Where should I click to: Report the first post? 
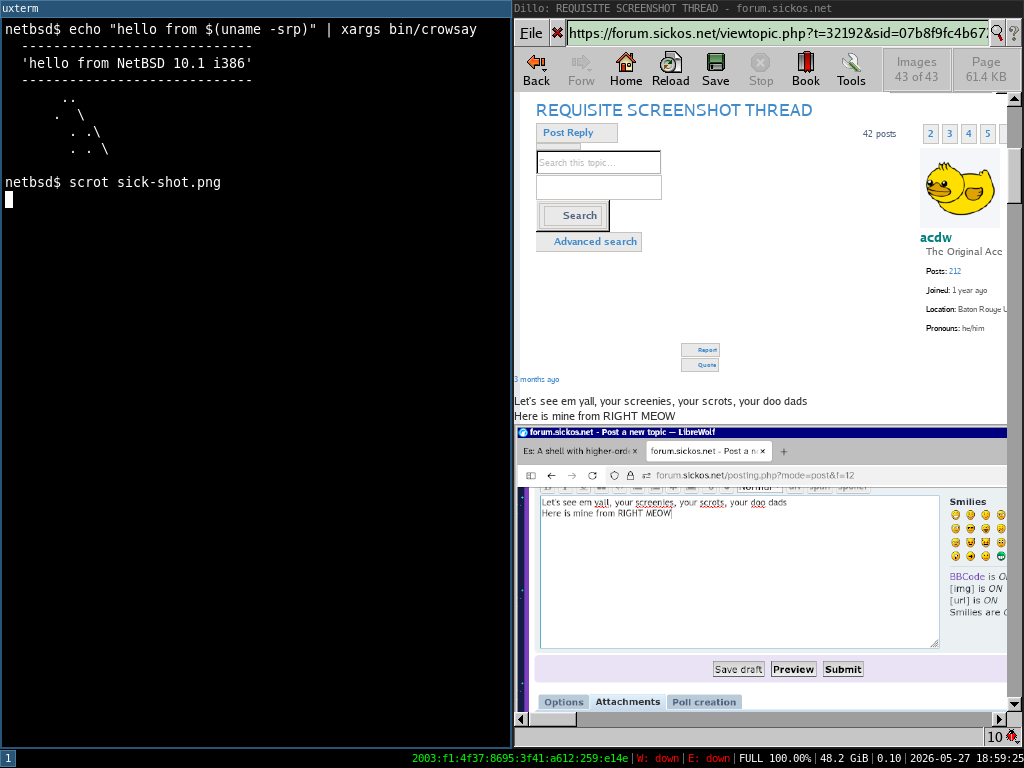700,350
